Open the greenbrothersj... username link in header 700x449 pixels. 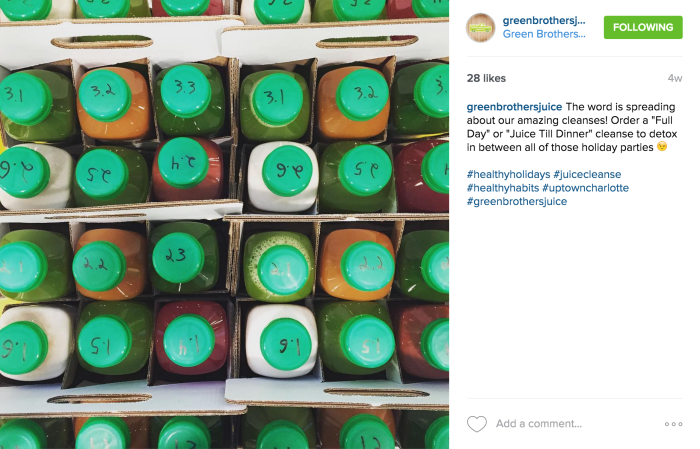click(544, 21)
